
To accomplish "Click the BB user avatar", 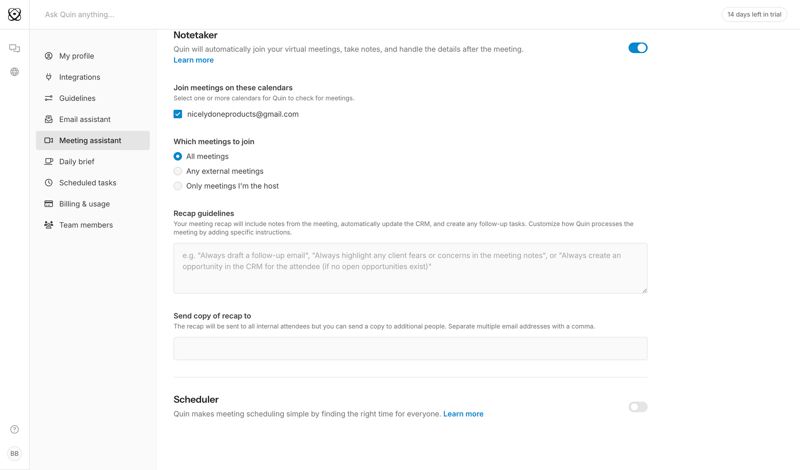I will (14, 453).
